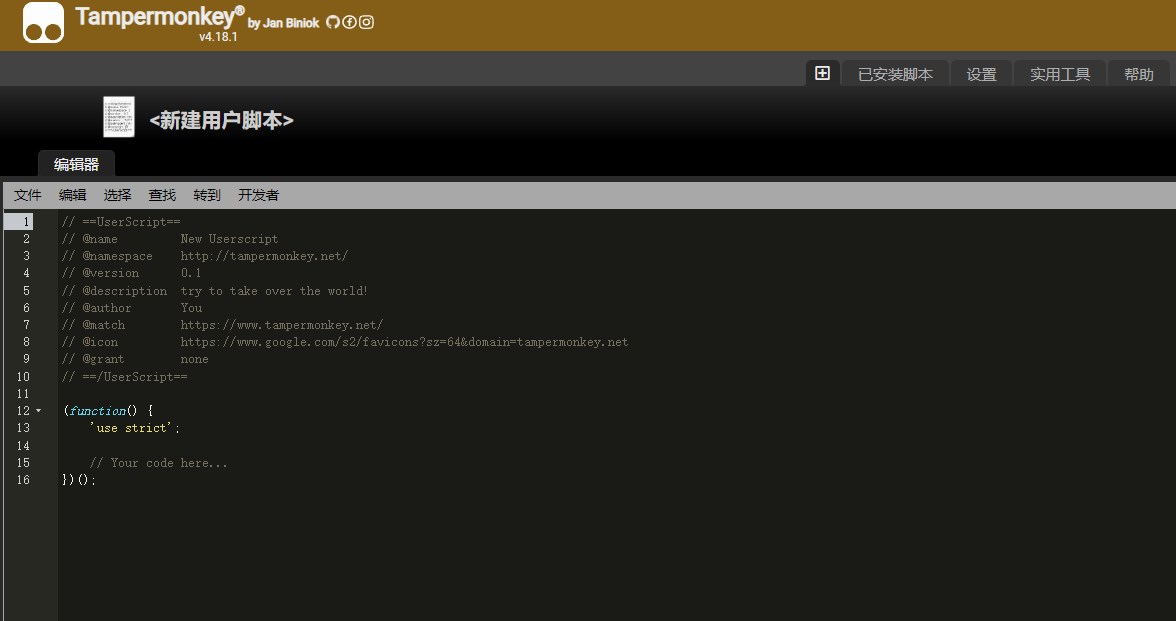1176x621 pixels.
Task: Click the '// Your code here...' comment
Action: 158,463
